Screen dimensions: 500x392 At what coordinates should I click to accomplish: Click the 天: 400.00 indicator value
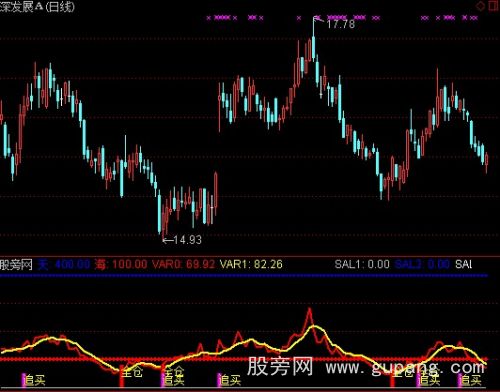pyautogui.click(x=64, y=265)
